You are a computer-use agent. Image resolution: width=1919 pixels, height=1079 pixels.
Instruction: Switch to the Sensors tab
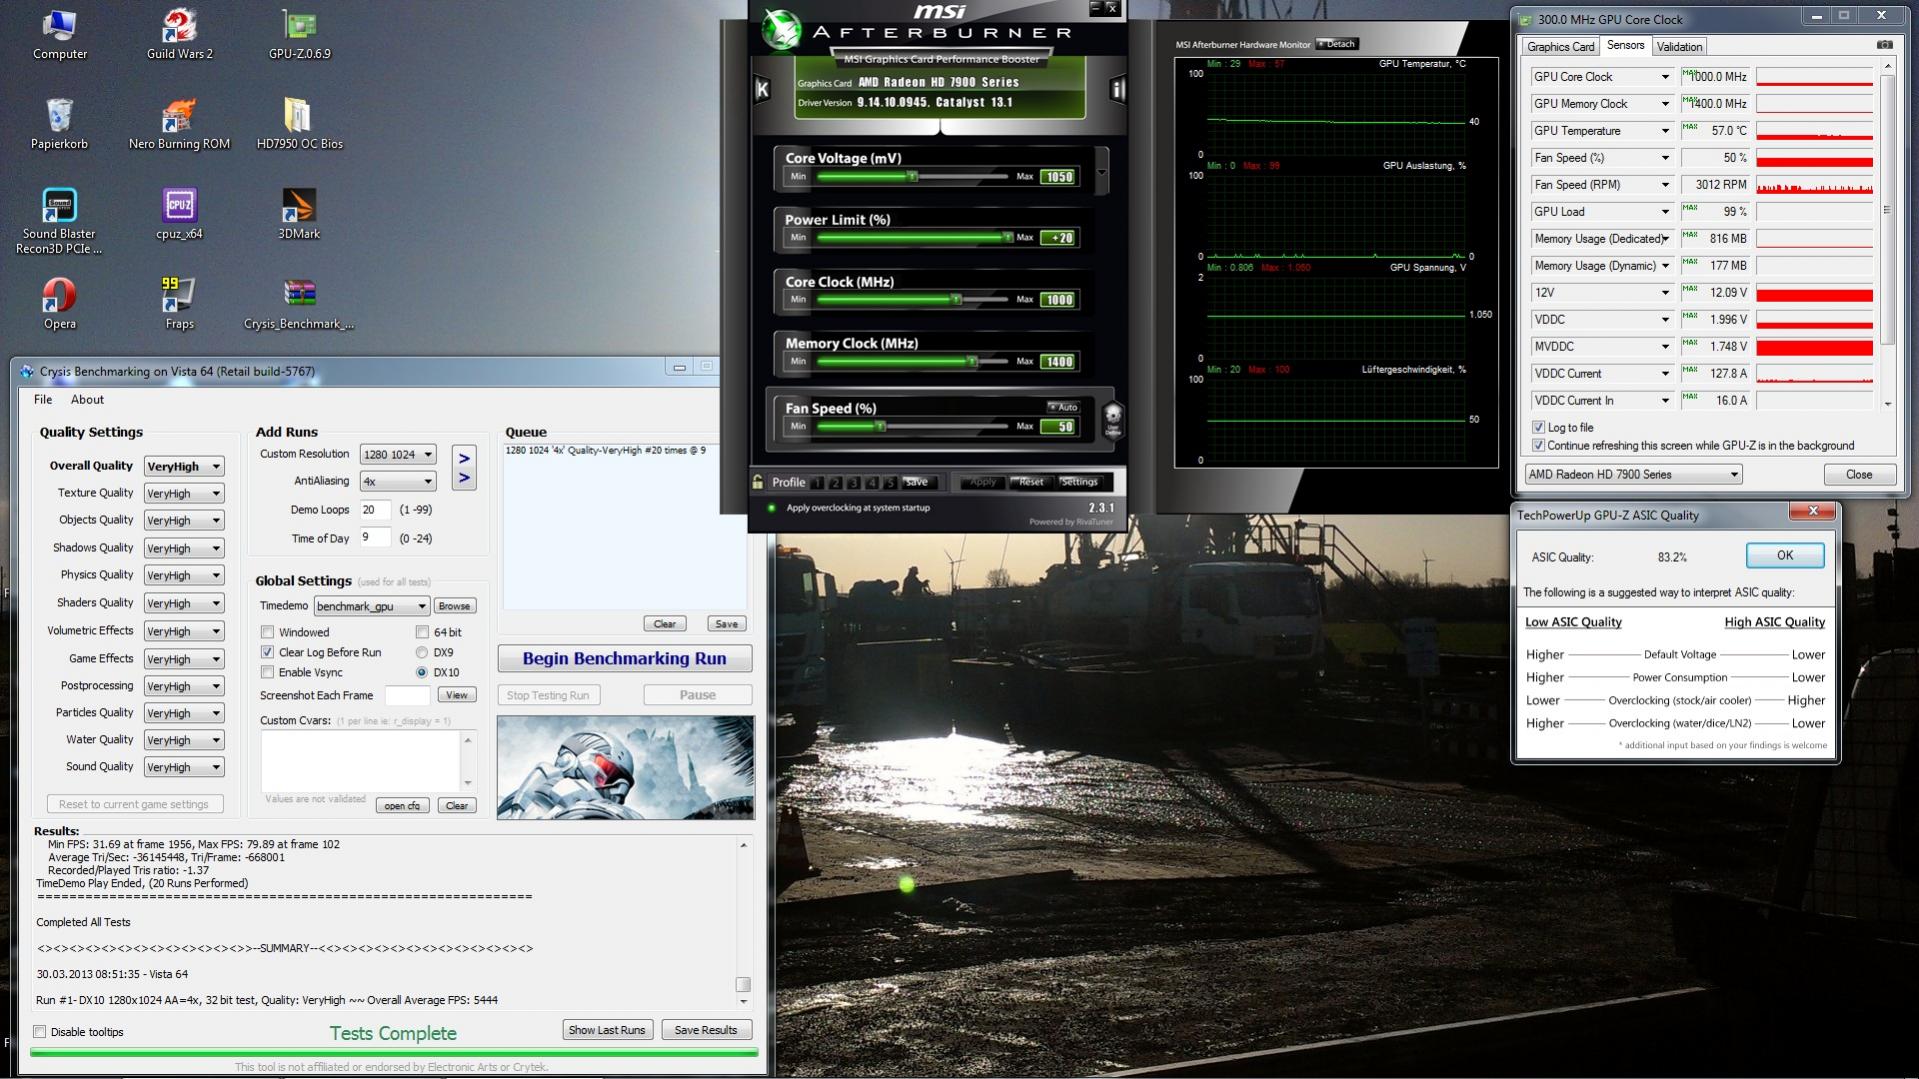coord(1625,45)
